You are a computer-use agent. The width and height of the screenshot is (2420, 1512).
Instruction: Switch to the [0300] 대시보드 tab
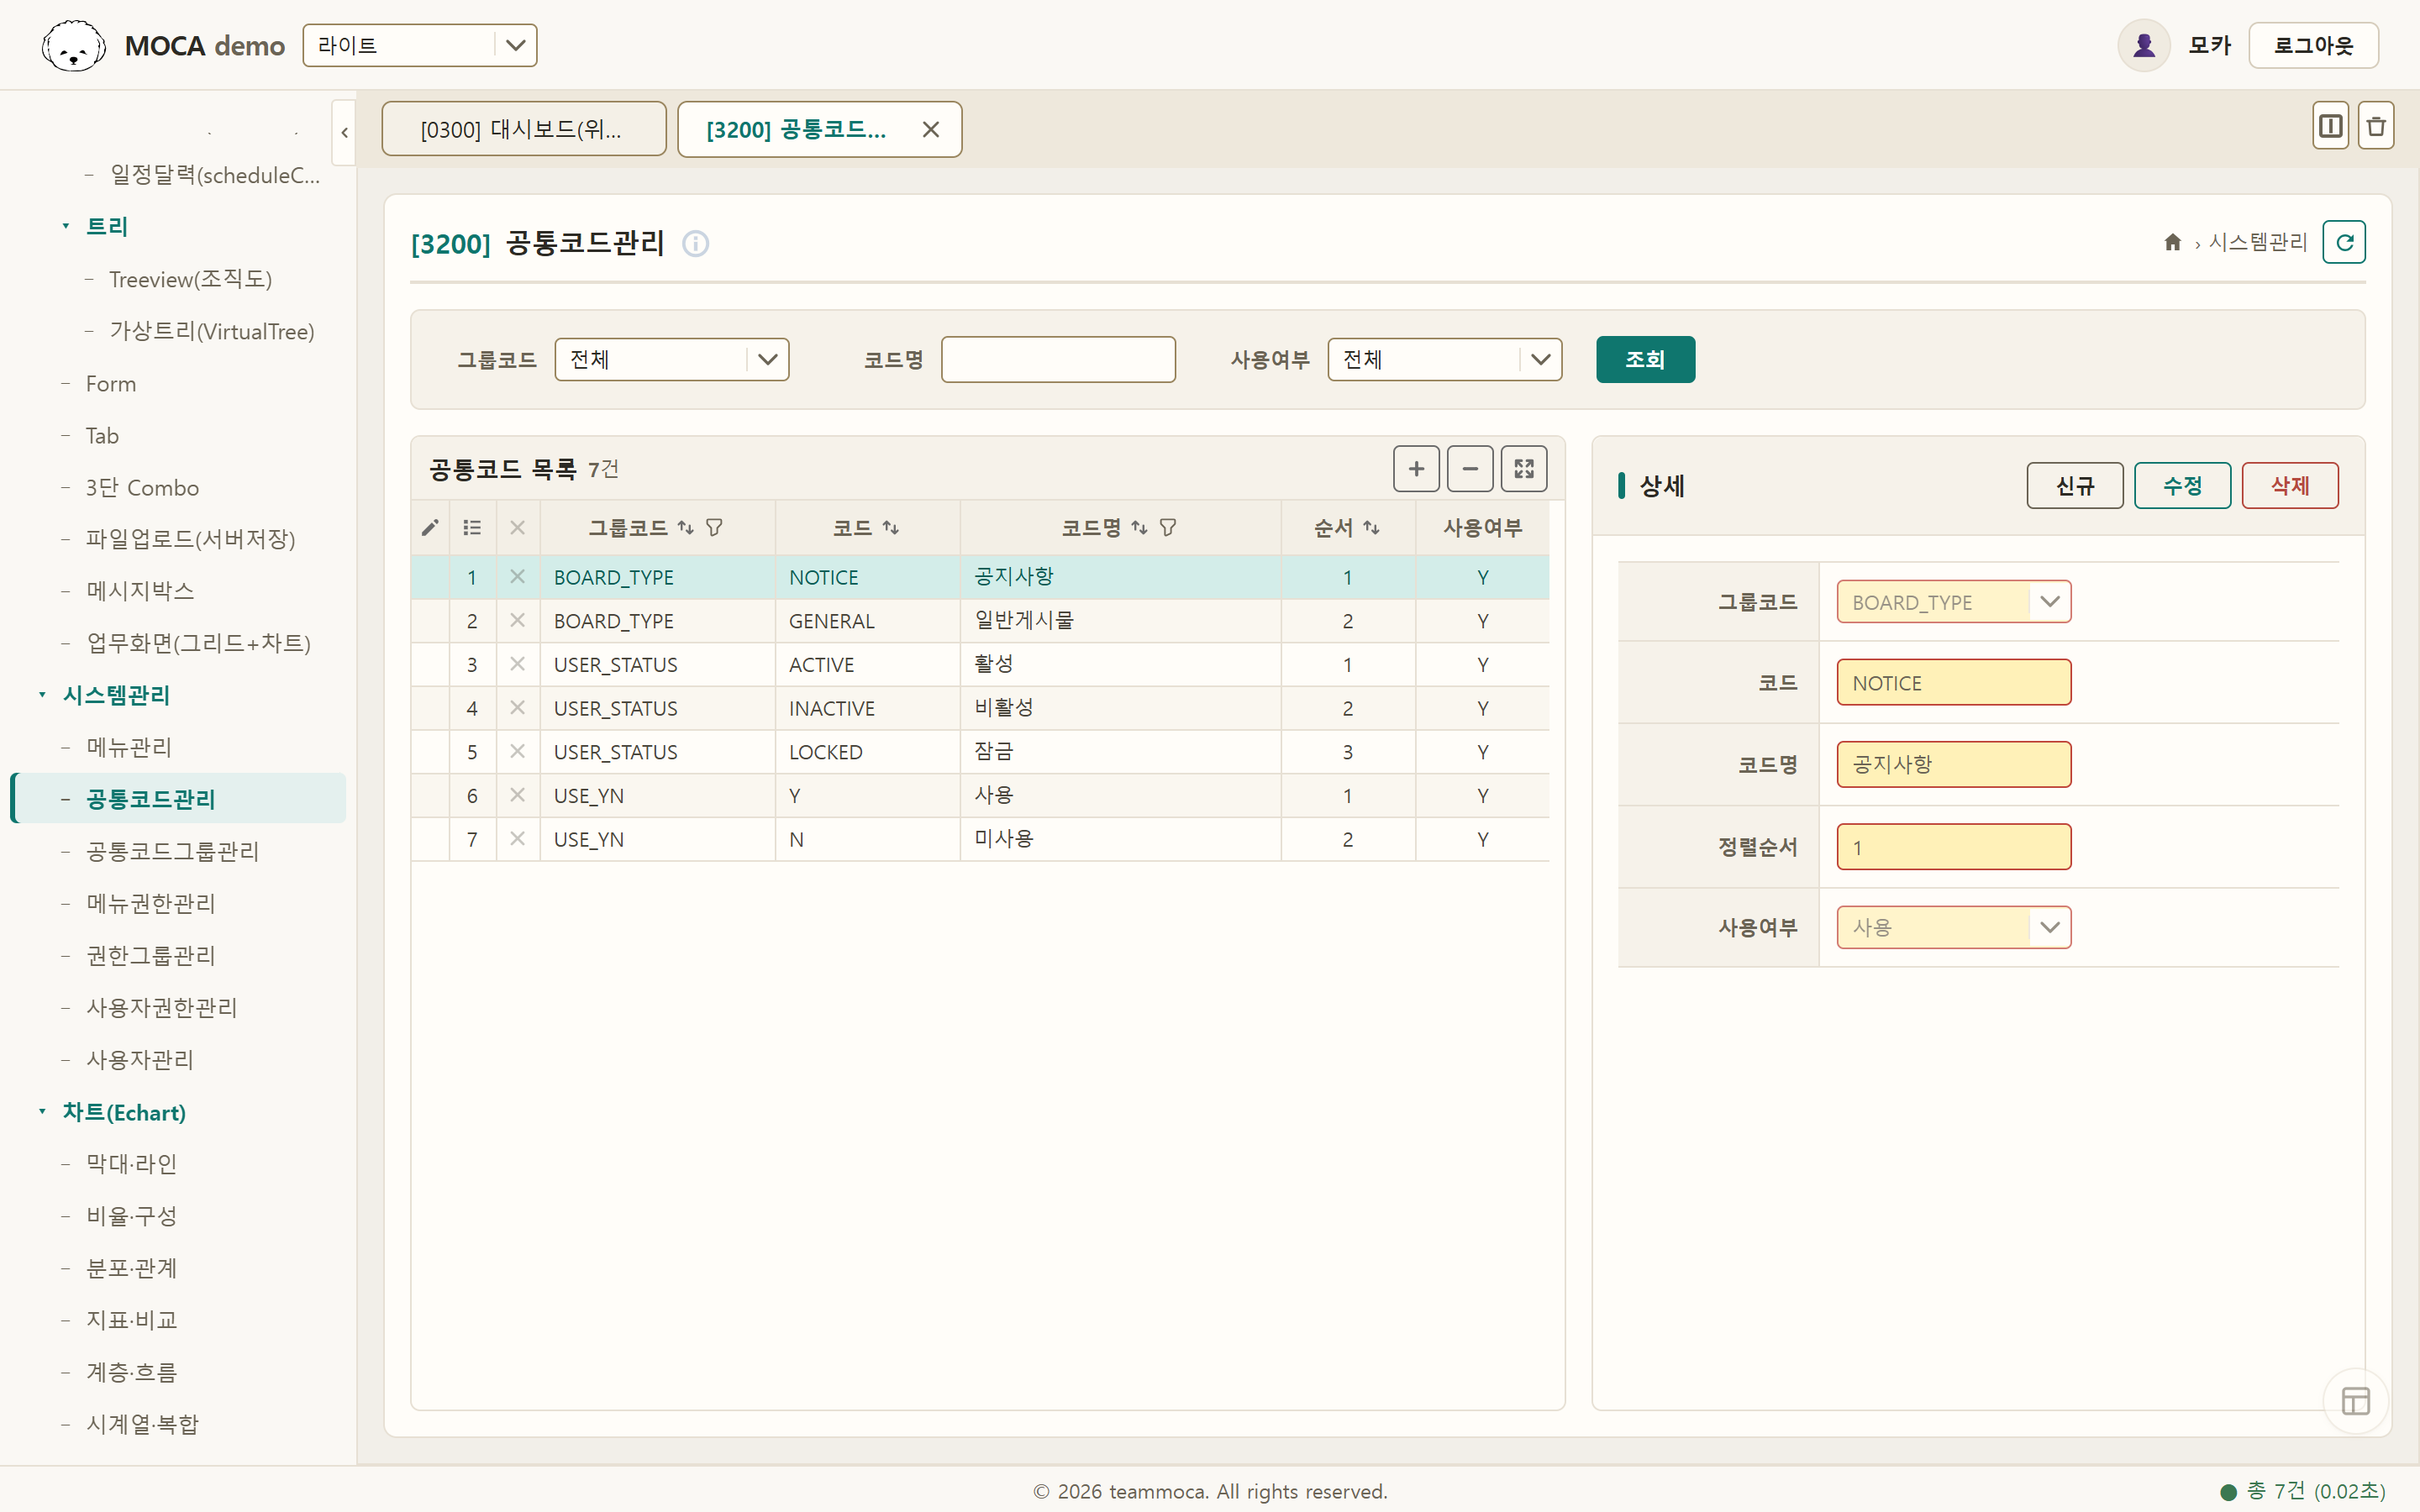point(524,129)
